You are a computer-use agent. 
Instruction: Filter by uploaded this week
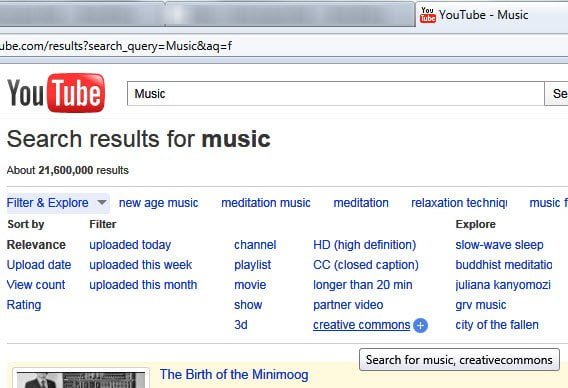click(x=141, y=265)
